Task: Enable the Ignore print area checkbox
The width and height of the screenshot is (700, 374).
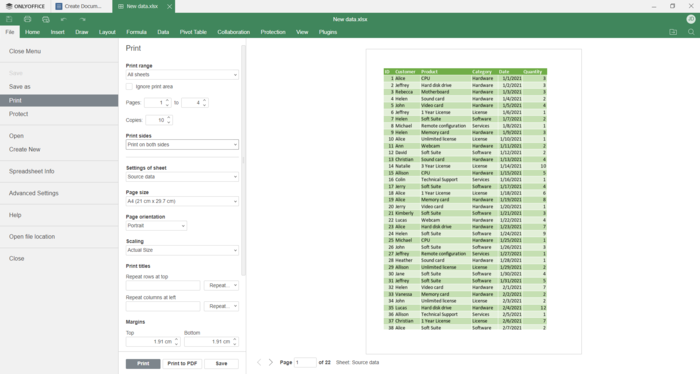Action: point(129,87)
